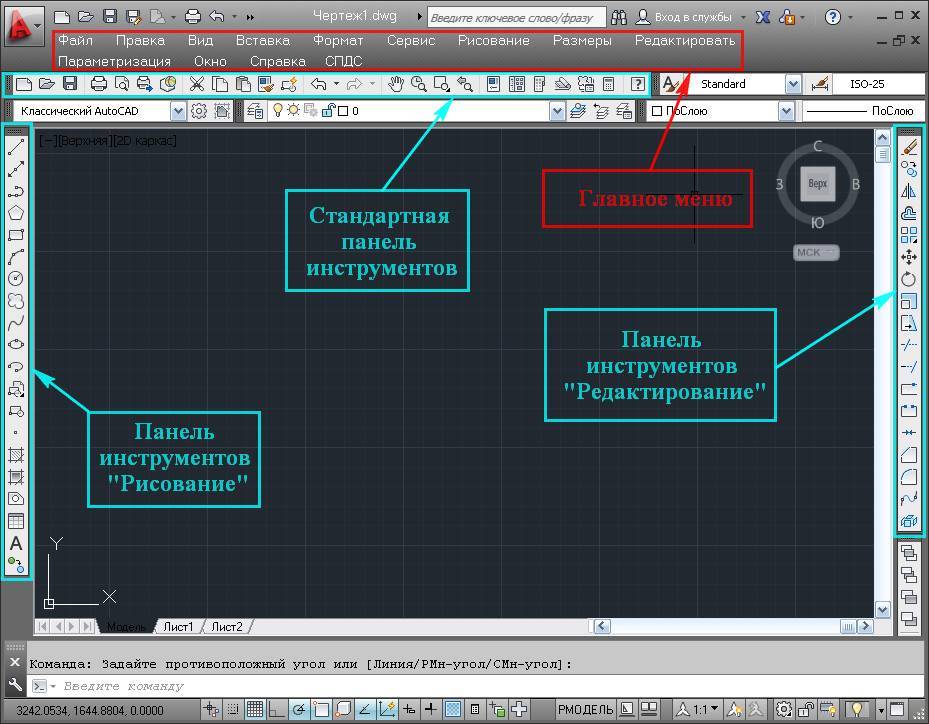The image size is (929, 724).
Task: Toggle grid display in status bar
Action: (255, 710)
